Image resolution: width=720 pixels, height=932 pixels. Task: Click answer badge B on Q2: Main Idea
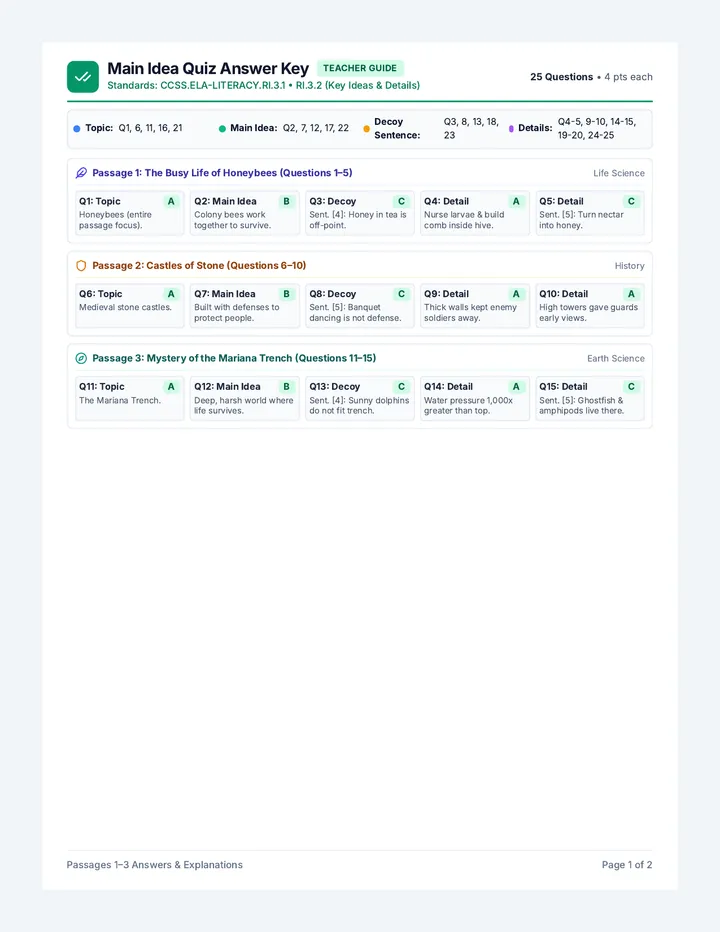tap(286, 201)
